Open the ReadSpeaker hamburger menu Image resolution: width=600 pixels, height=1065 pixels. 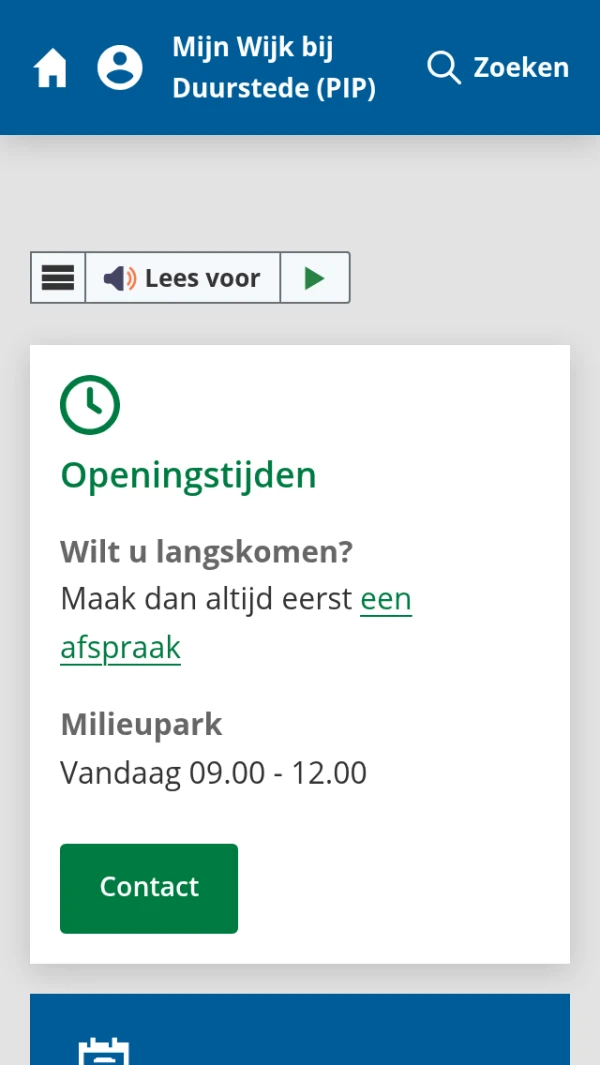tap(58, 278)
